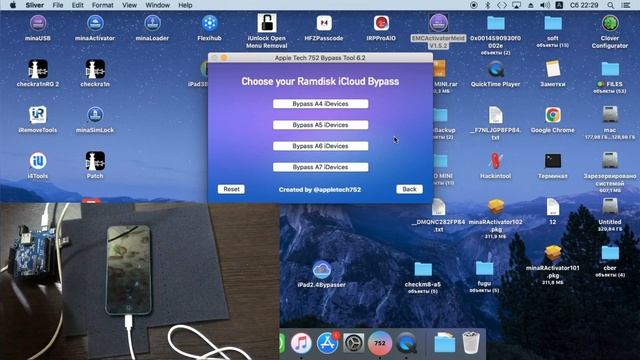Launch the Flexihub desktop app

point(209,23)
